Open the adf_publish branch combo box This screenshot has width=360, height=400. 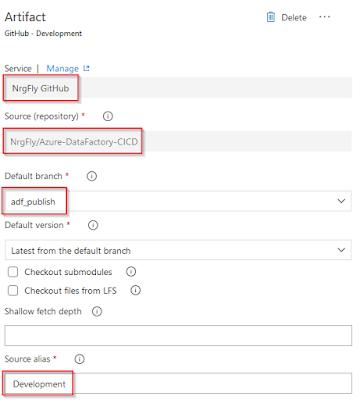point(178,201)
